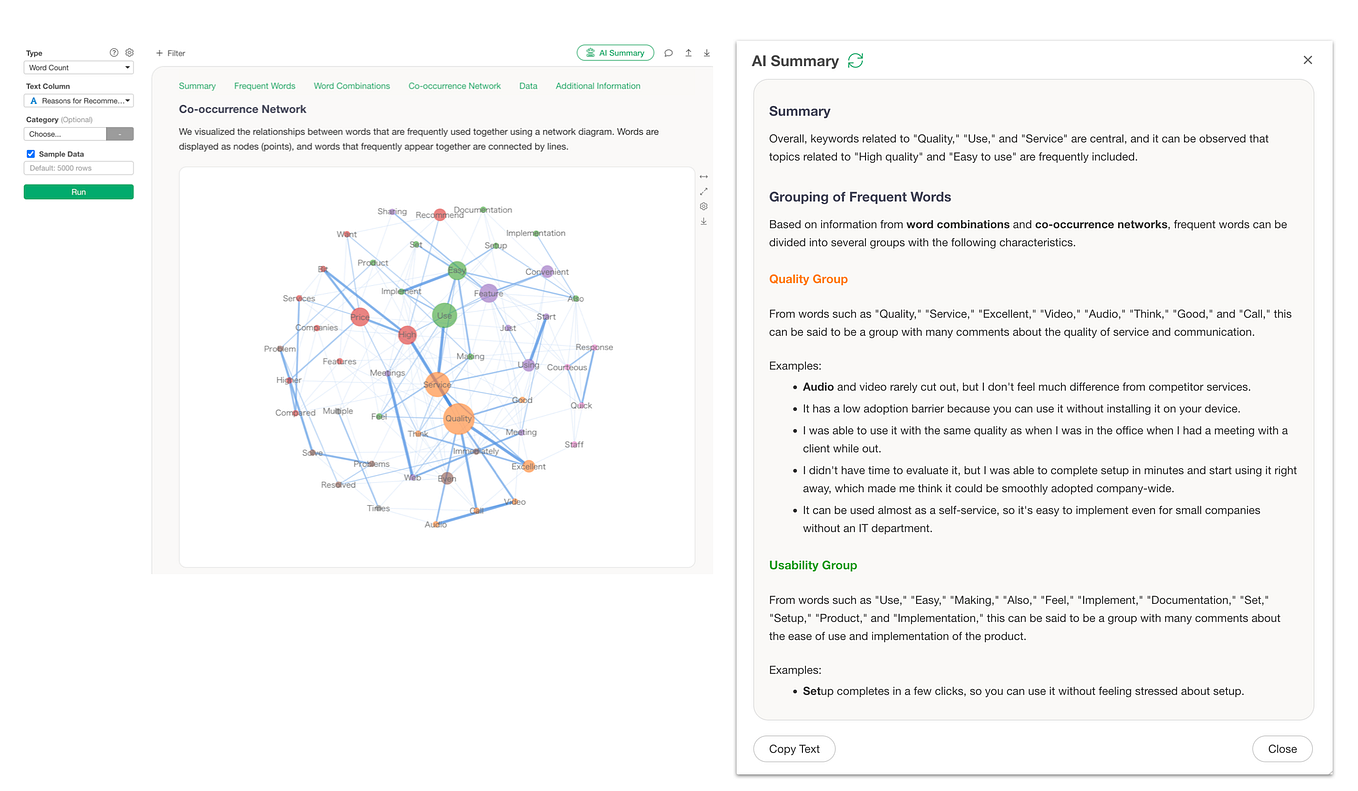Open the Text Column dropdown

point(78,100)
